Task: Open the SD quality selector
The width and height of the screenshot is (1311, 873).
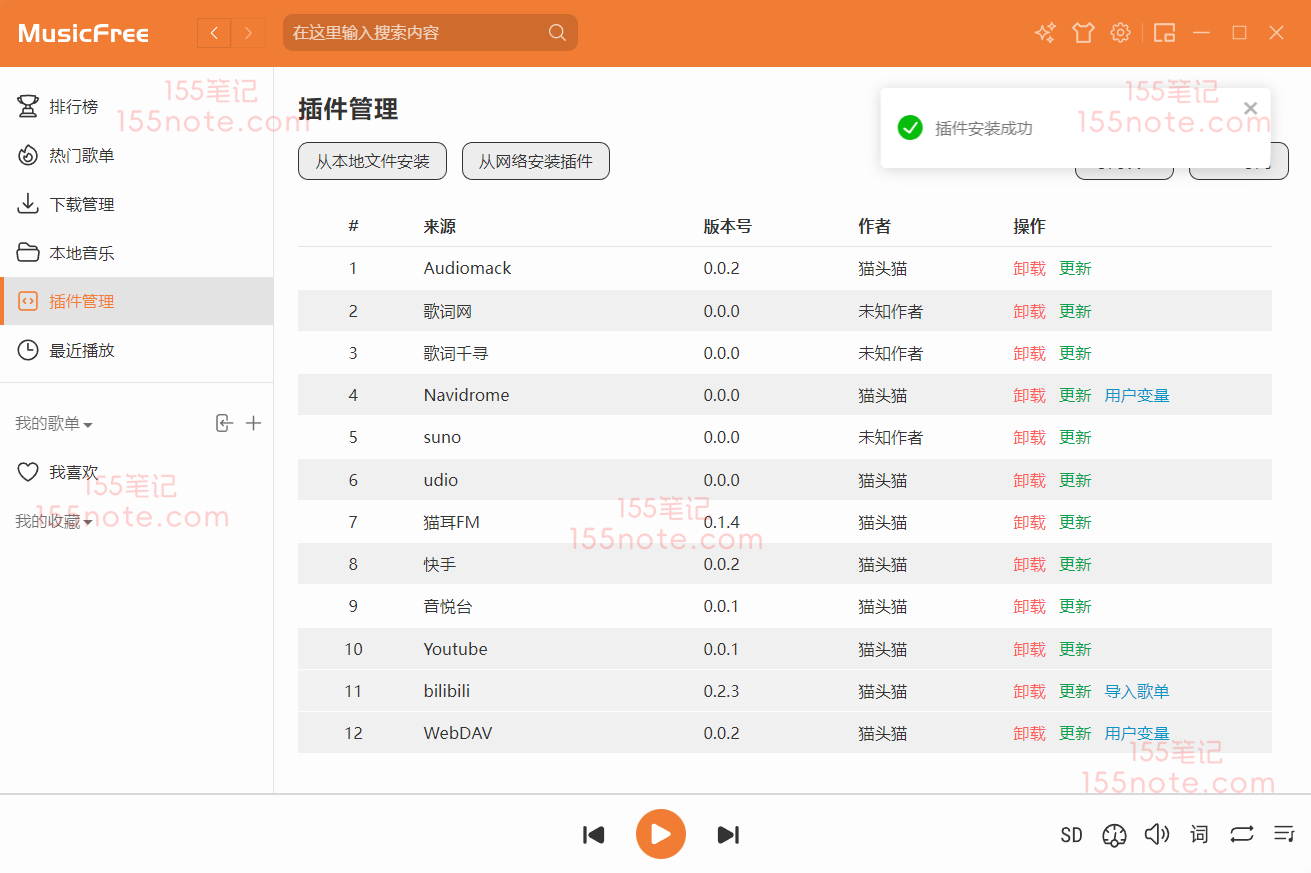Action: pyautogui.click(x=1071, y=835)
